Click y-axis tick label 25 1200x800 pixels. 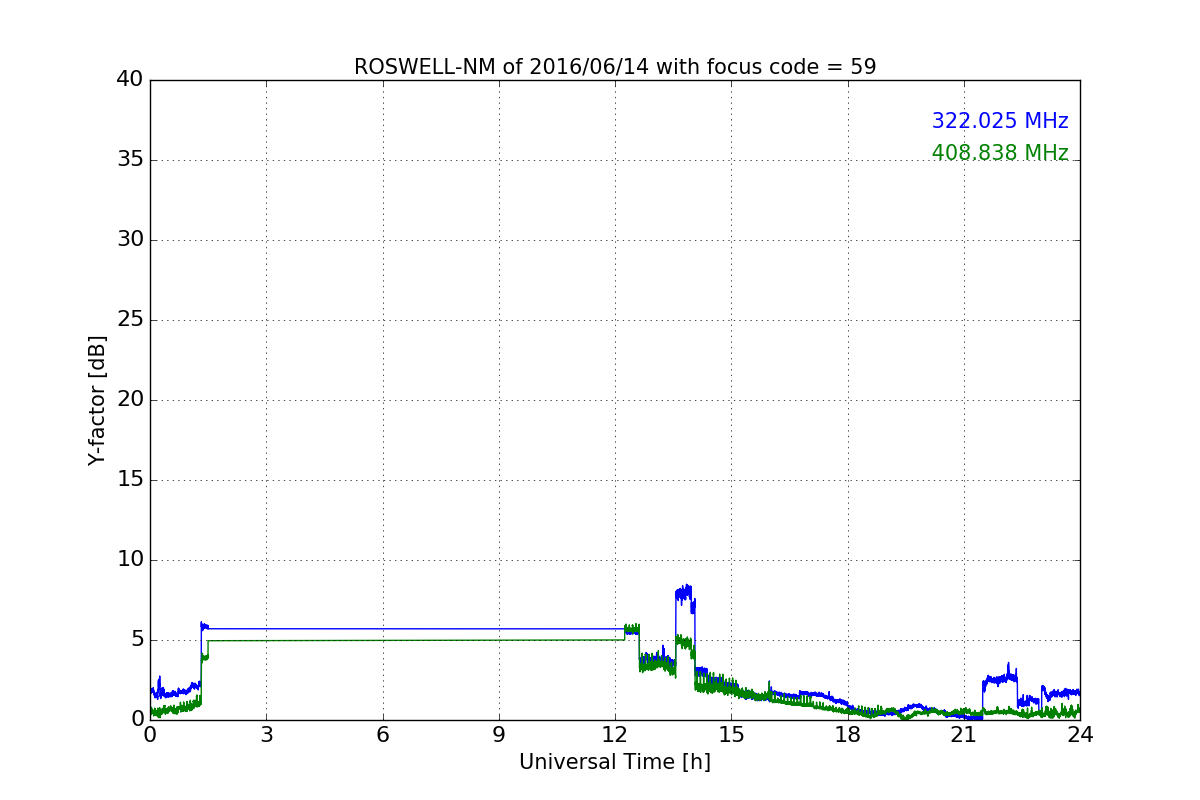tap(130, 320)
